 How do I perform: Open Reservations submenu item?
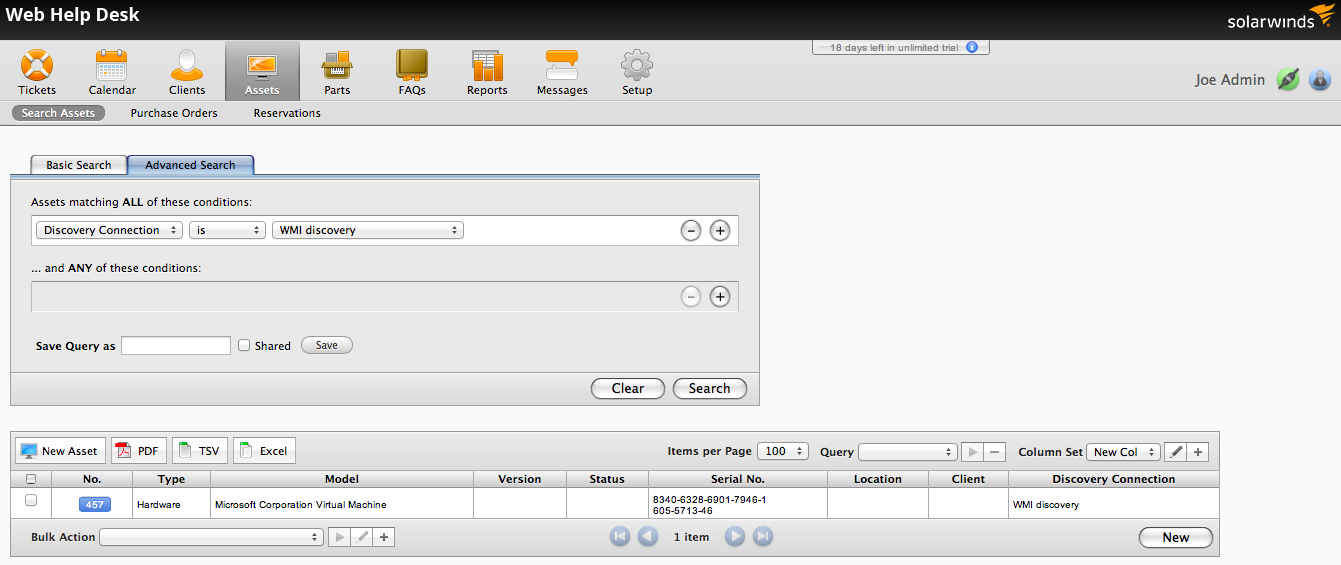coord(287,113)
